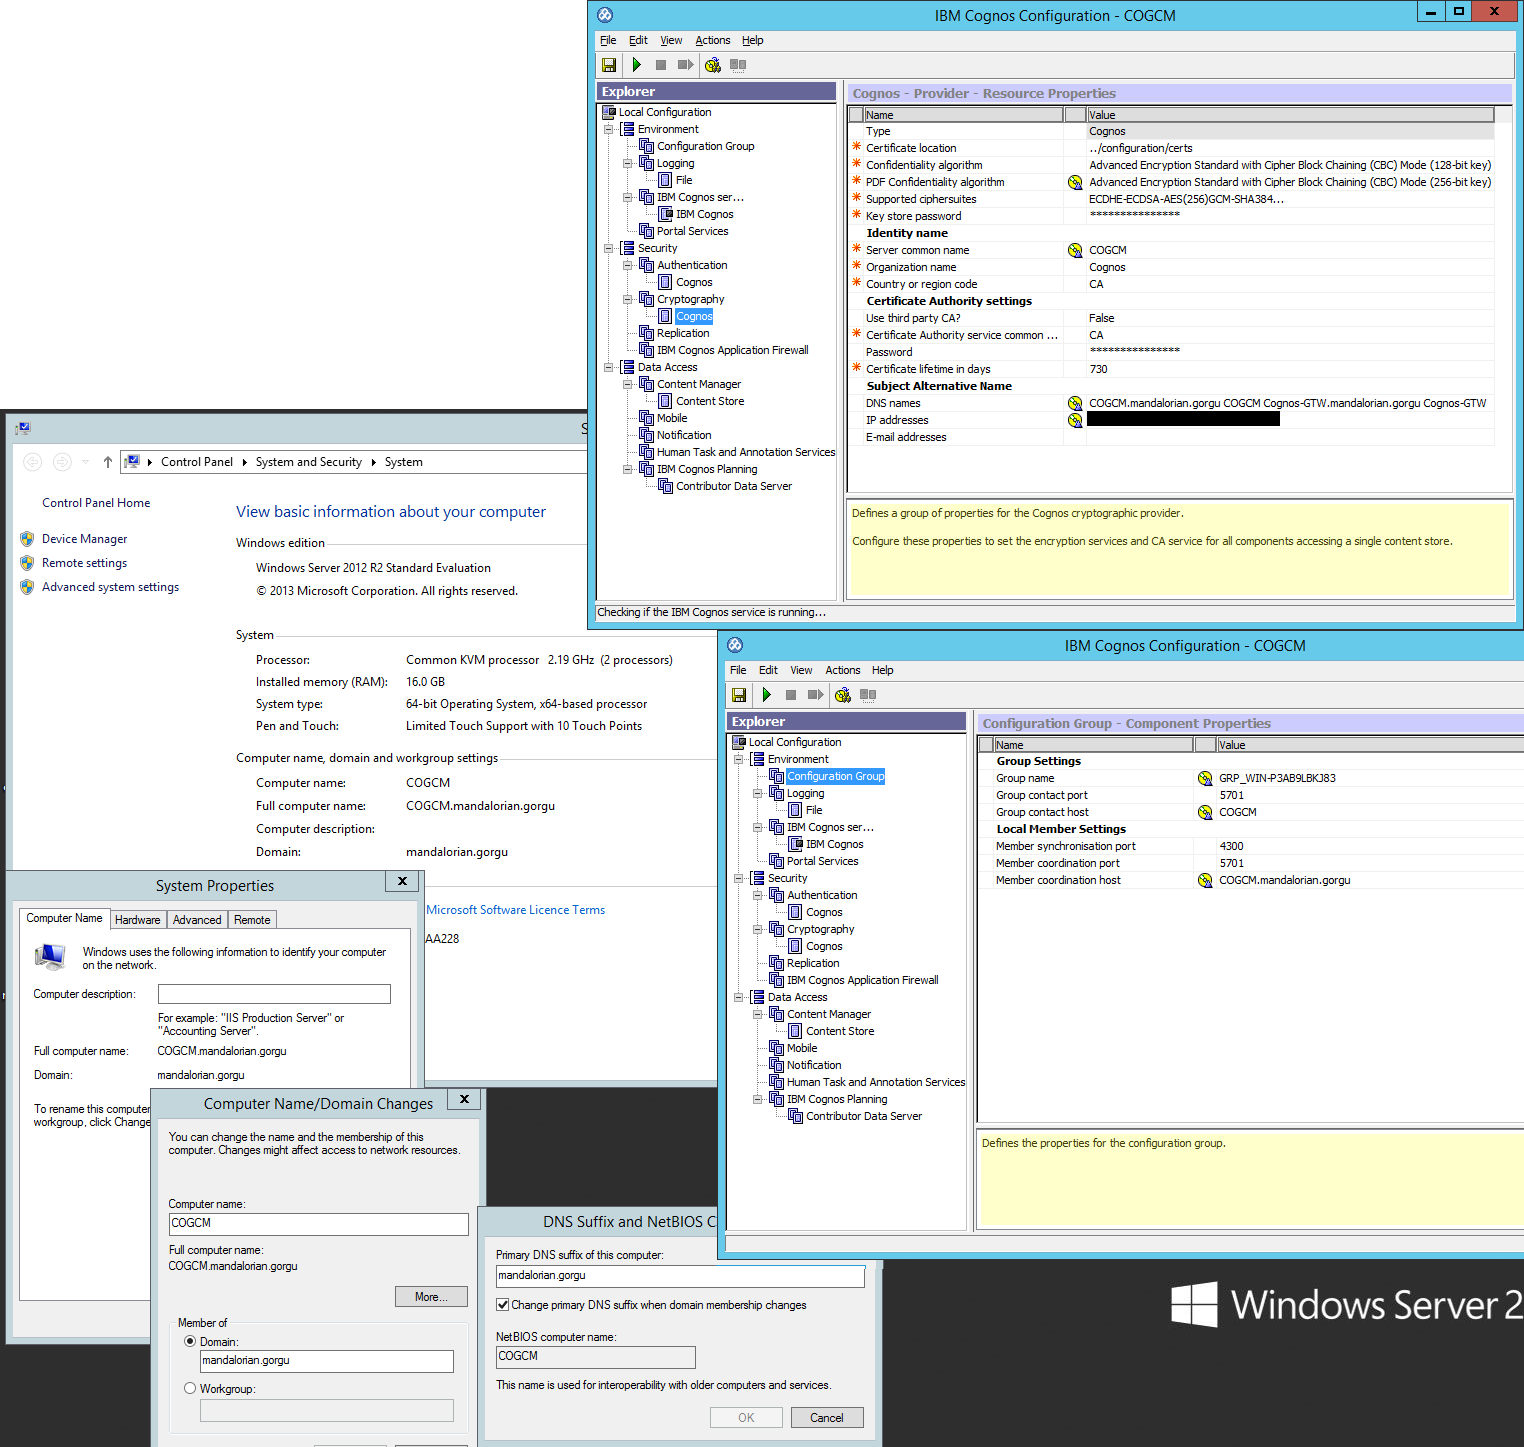1524x1447 pixels.
Task: Click Domain name input field in Member of
Action: coord(327,1361)
